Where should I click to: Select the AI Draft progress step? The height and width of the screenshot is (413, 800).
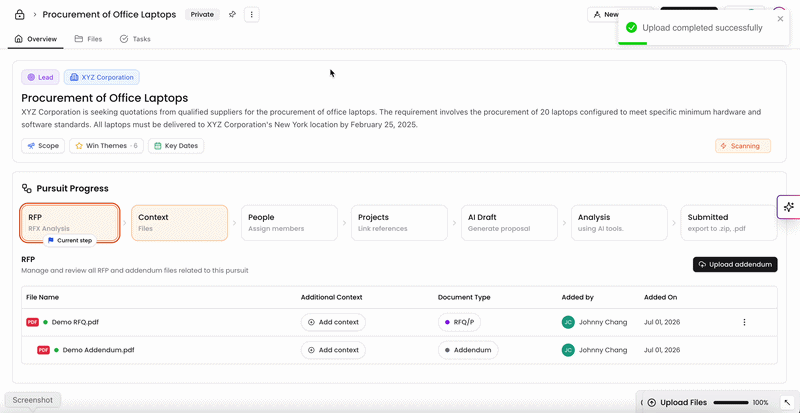tap(509, 223)
